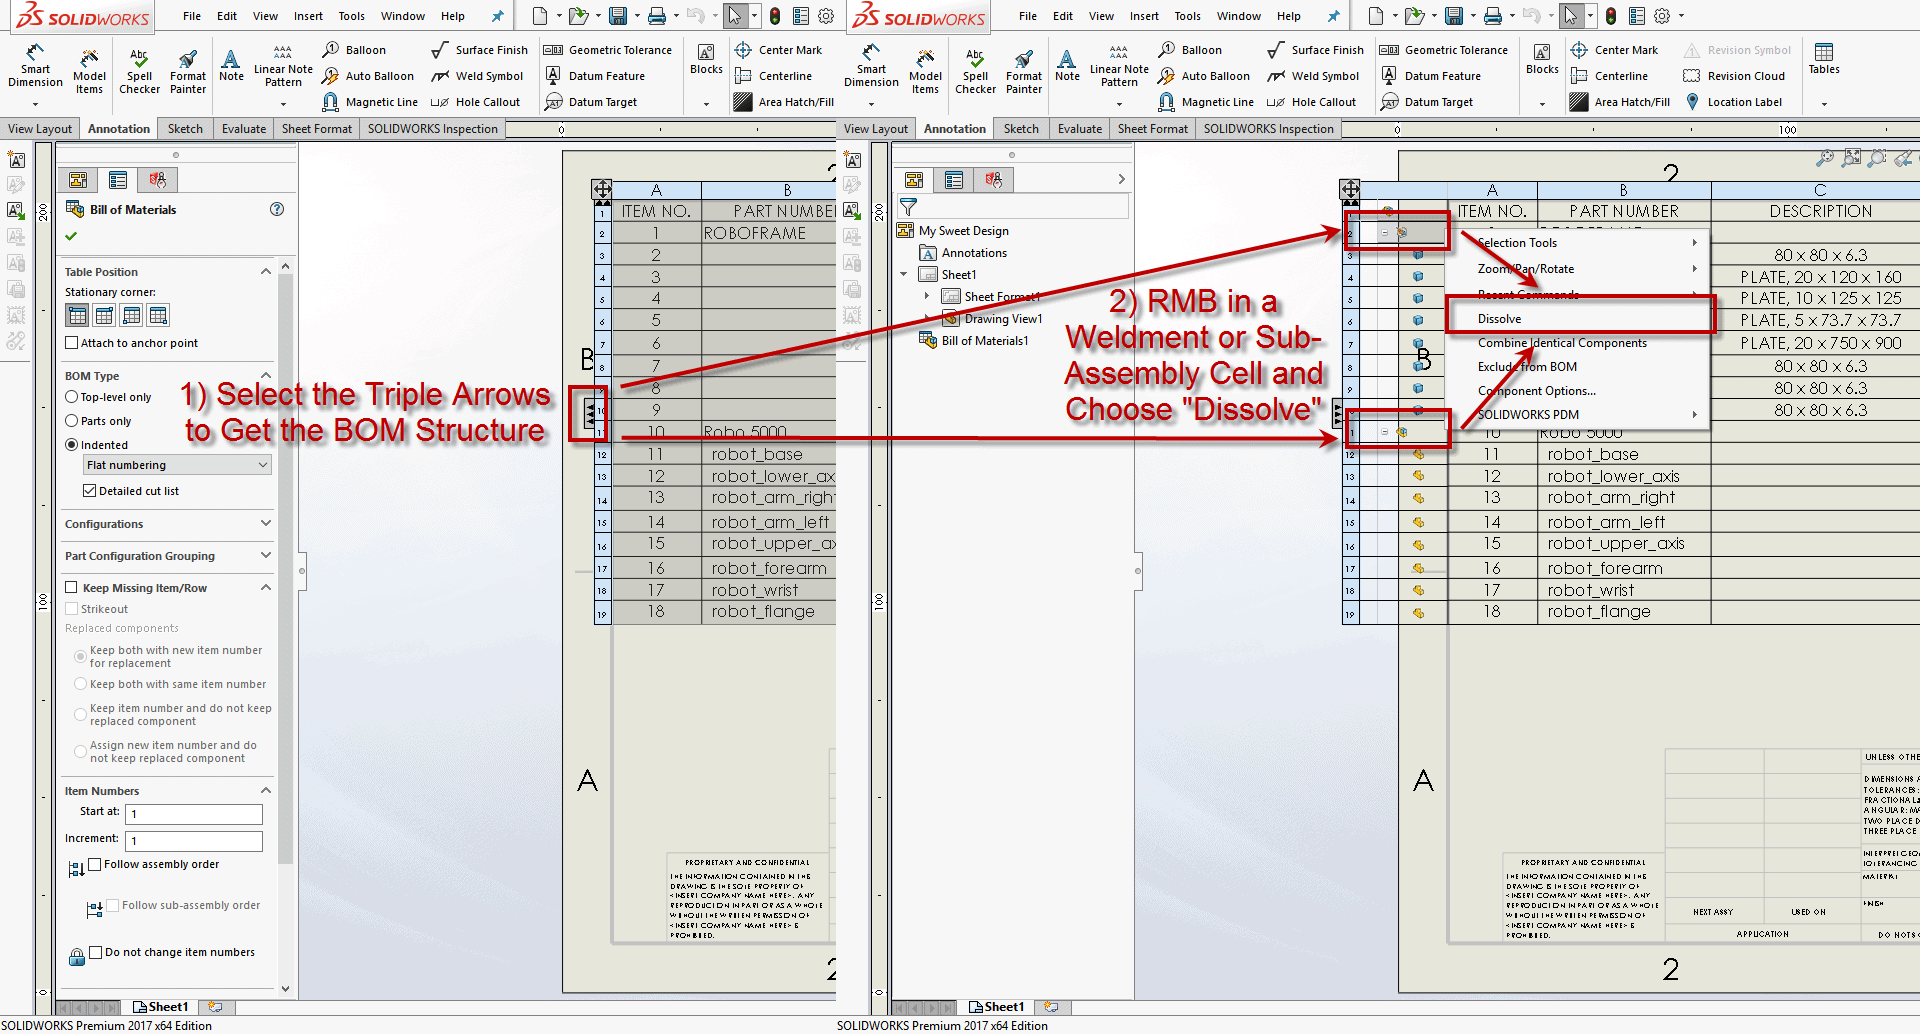Choose Hole Callout in right window

(x=1311, y=102)
